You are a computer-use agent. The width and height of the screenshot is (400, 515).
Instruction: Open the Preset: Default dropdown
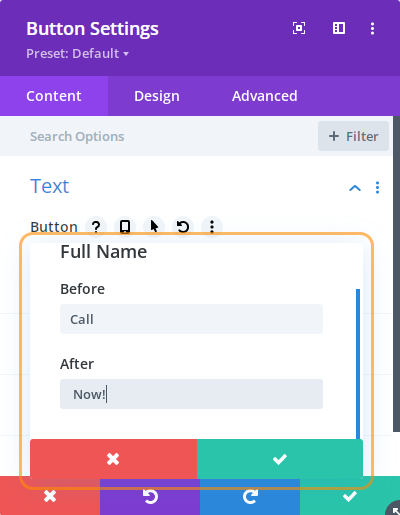78,54
